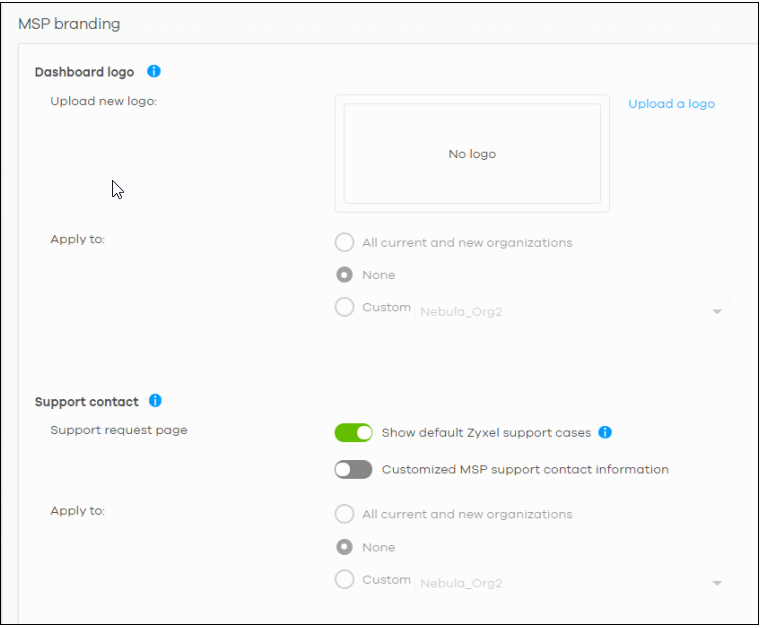The image size is (763, 628).
Task: Click the Support contact section heading
Action: [x=87, y=402]
